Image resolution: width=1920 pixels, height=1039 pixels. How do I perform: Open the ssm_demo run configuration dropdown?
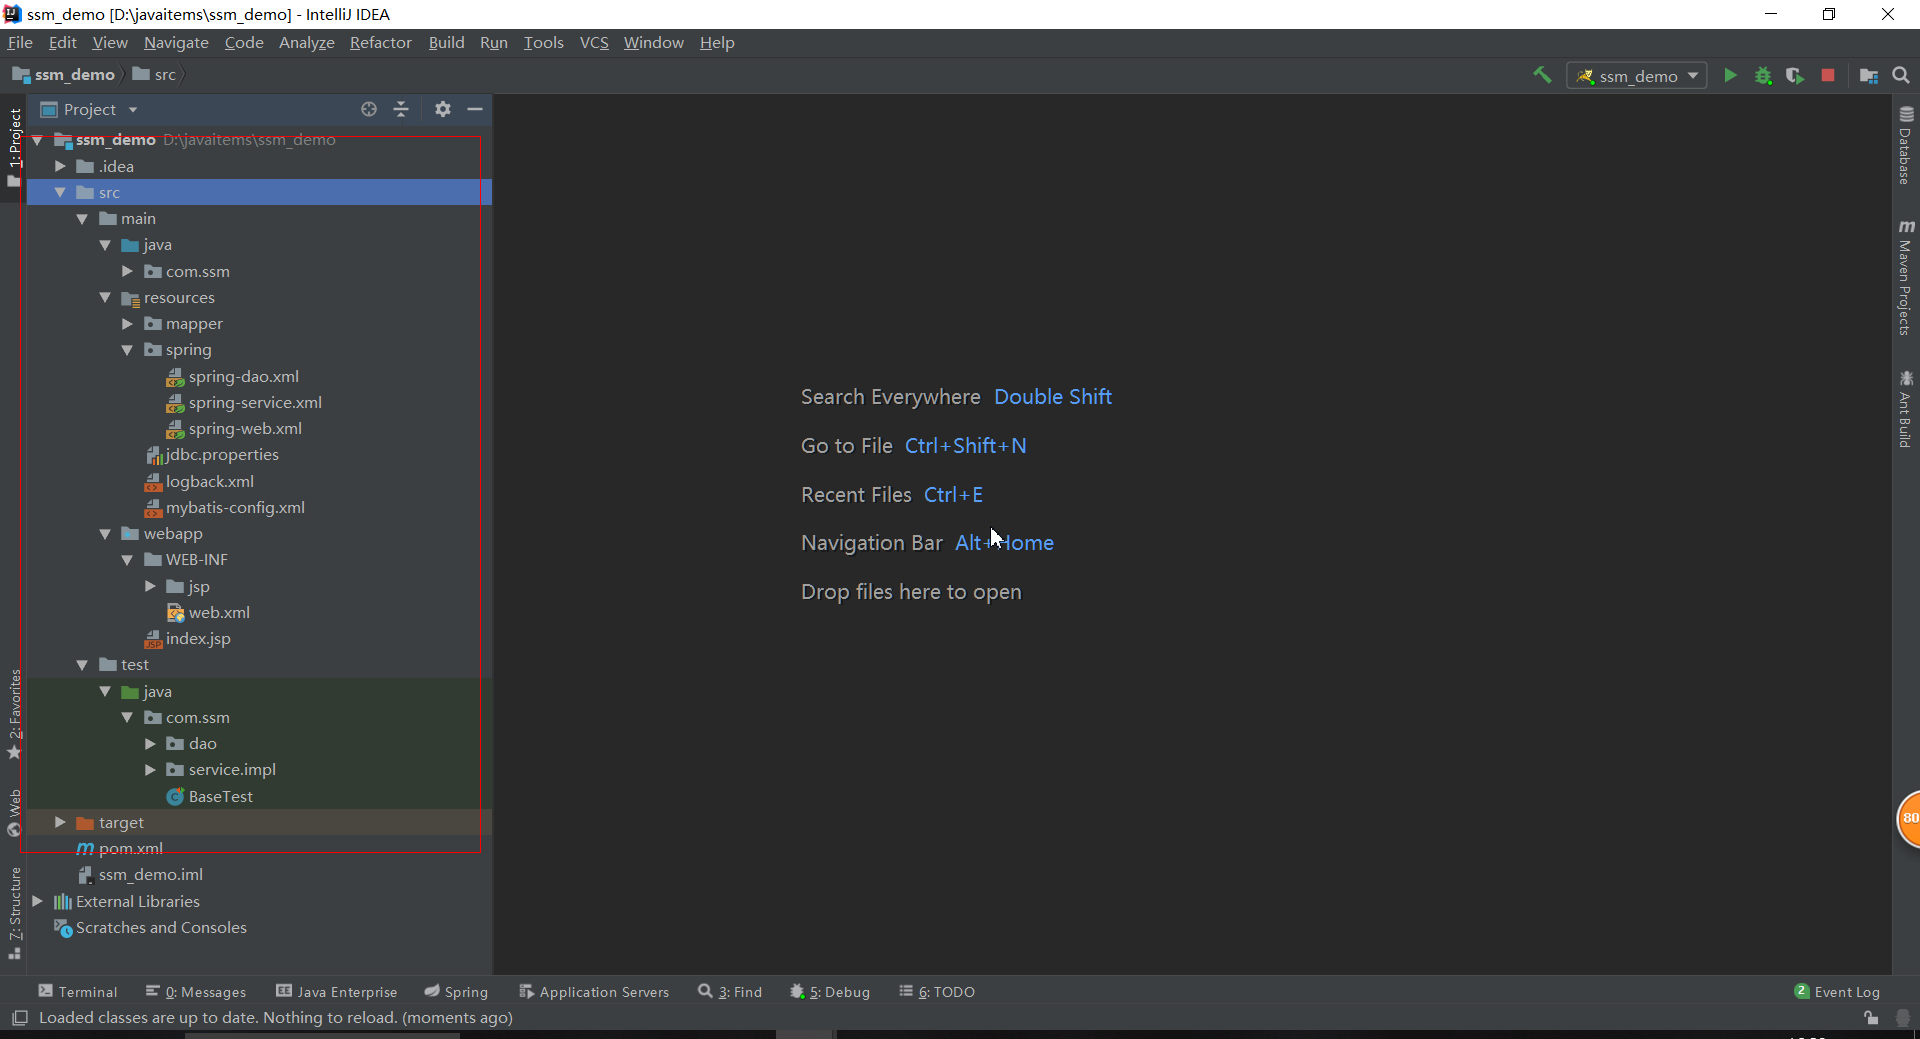click(x=1637, y=76)
